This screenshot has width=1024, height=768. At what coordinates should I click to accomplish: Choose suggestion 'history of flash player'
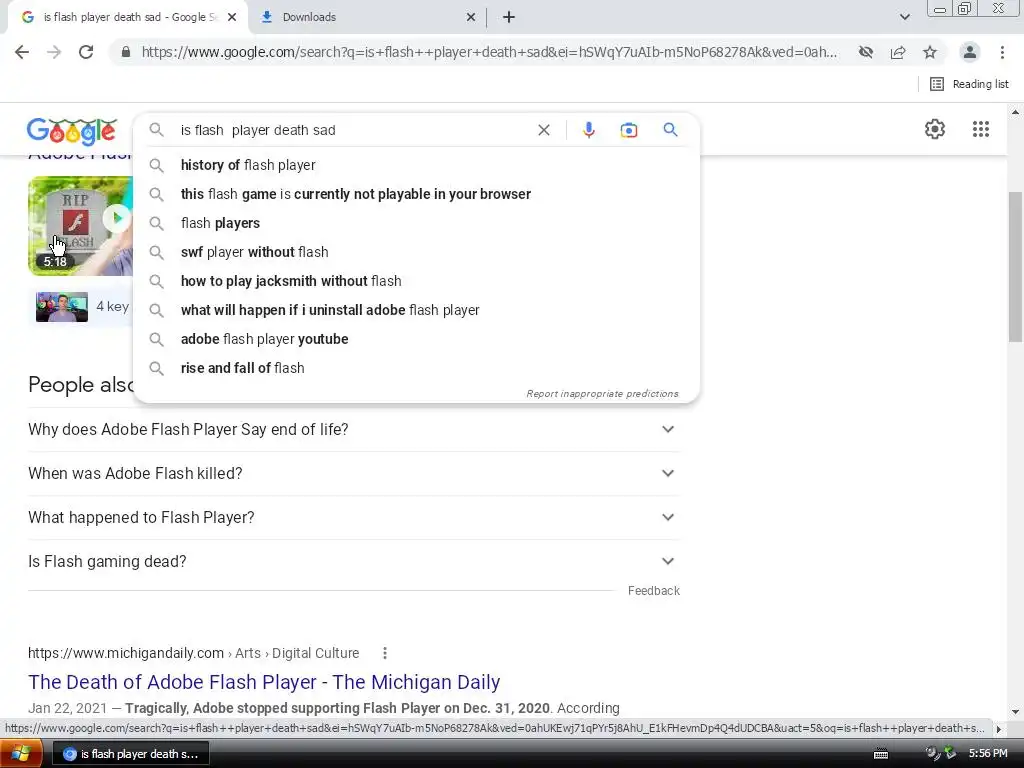coord(415,165)
